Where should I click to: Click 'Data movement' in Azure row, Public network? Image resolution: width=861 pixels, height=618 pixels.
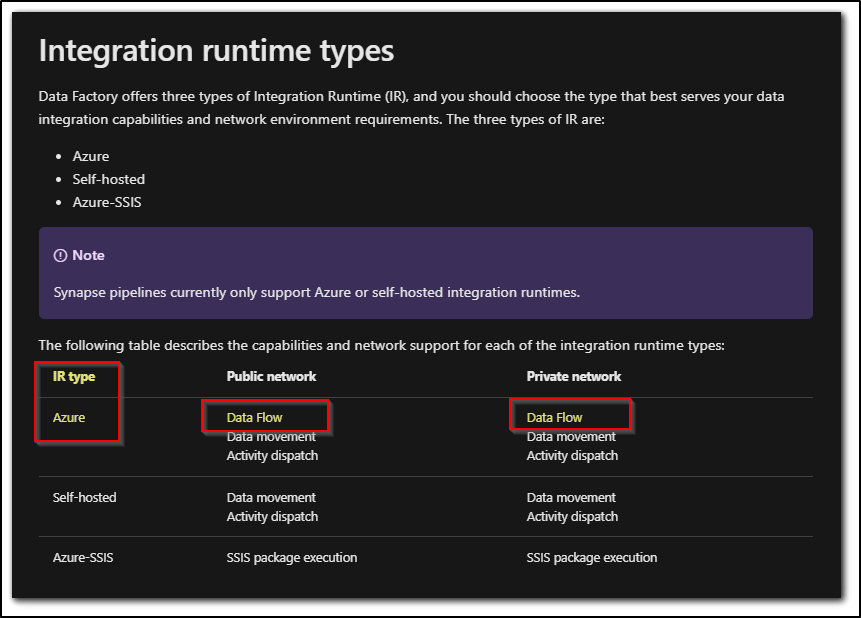pos(271,437)
